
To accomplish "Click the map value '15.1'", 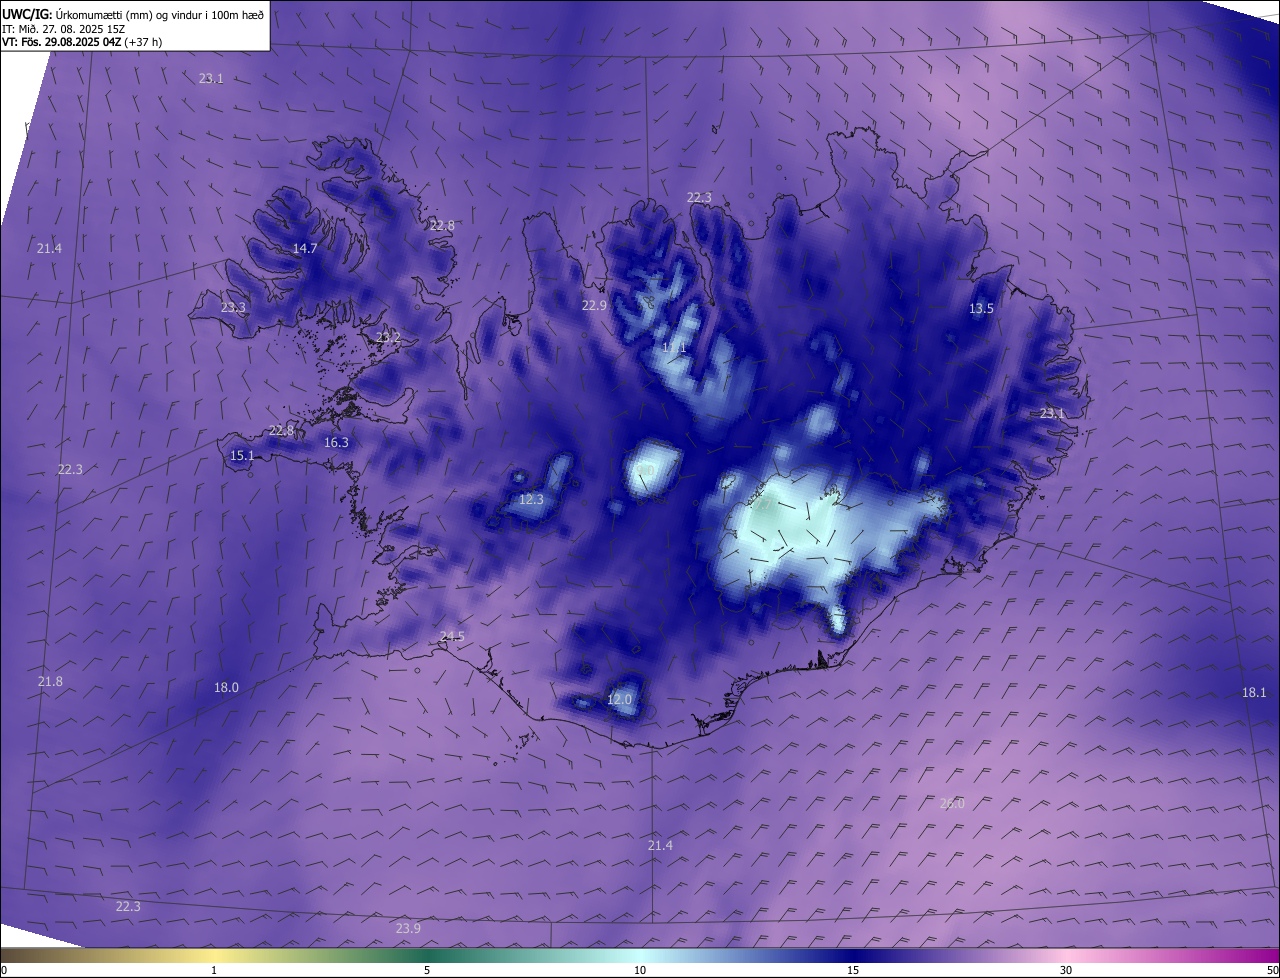I will pyautogui.click(x=242, y=455).
